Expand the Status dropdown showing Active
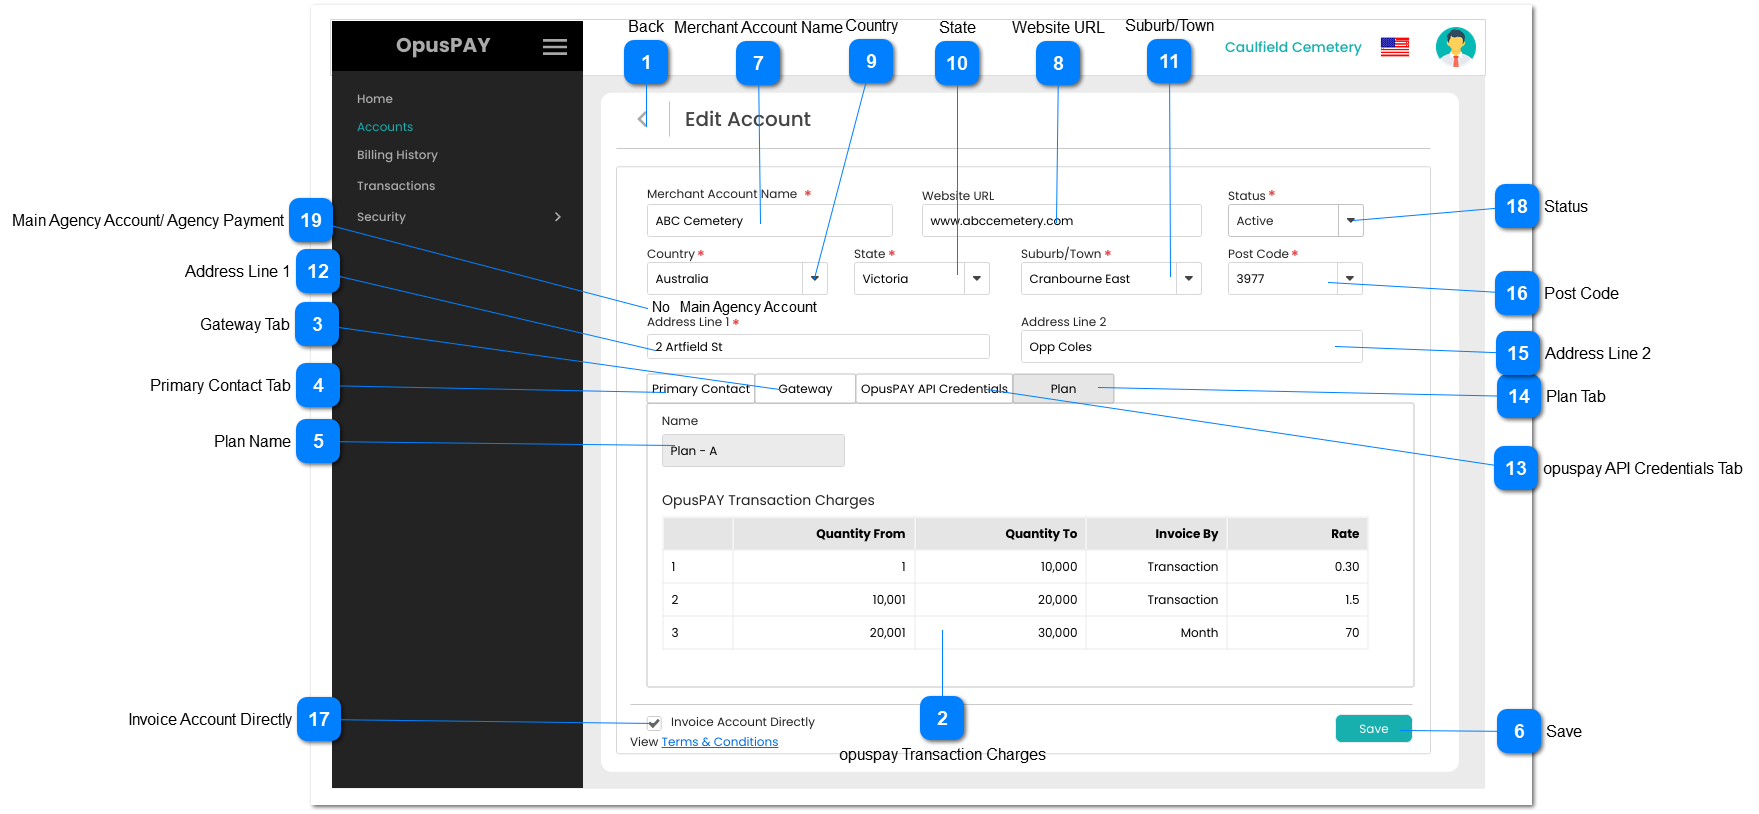 coord(1350,221)
